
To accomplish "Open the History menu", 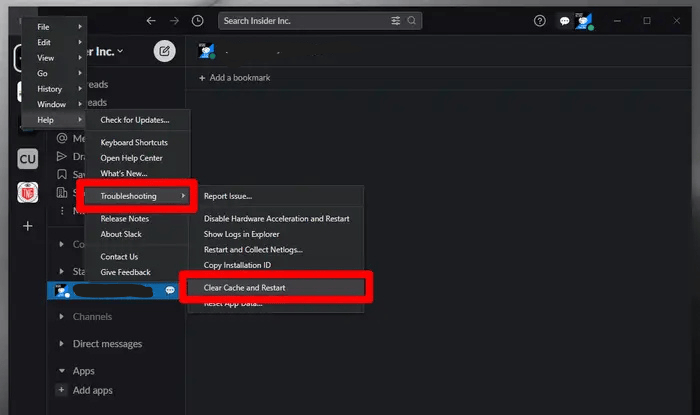I will [x=50, y=89].
